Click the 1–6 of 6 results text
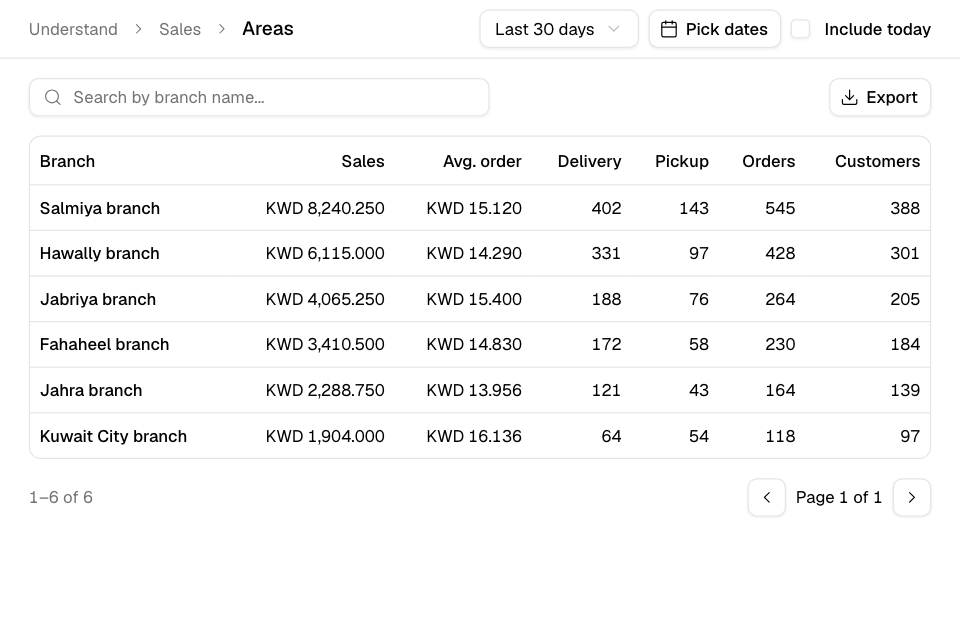 pyautogui.click(x=61, y=497)
